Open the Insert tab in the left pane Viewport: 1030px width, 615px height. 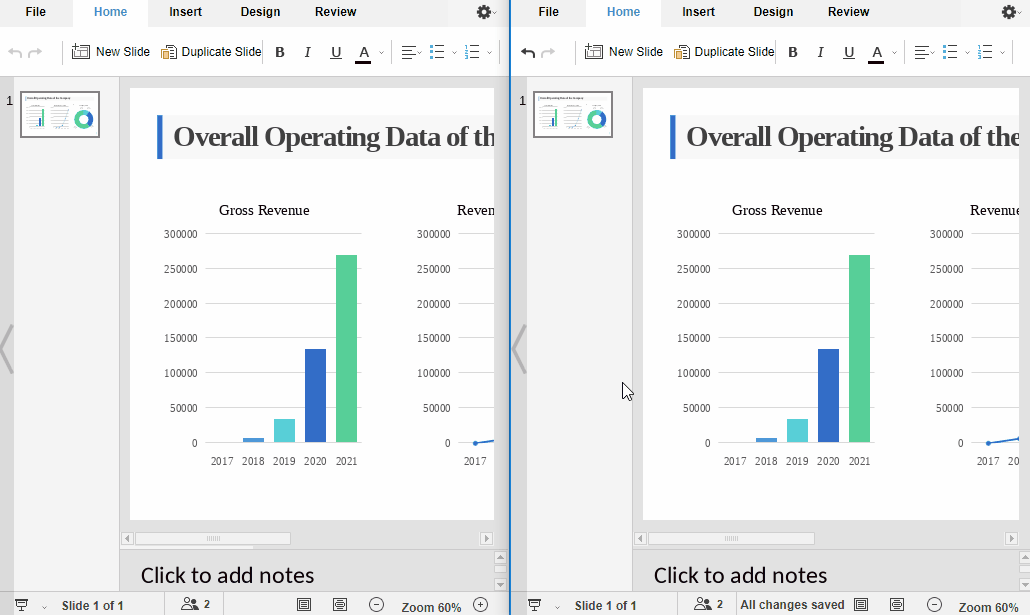[185, 12]
